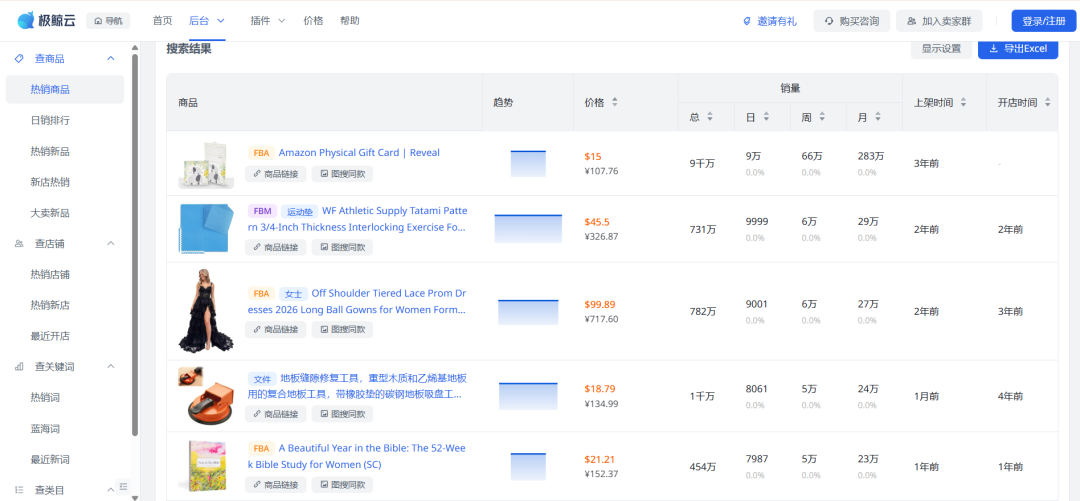Click 图搜同款 for WF Athletic mat
This screenshot has height=501, width=1080.
(x=342, y=247)
